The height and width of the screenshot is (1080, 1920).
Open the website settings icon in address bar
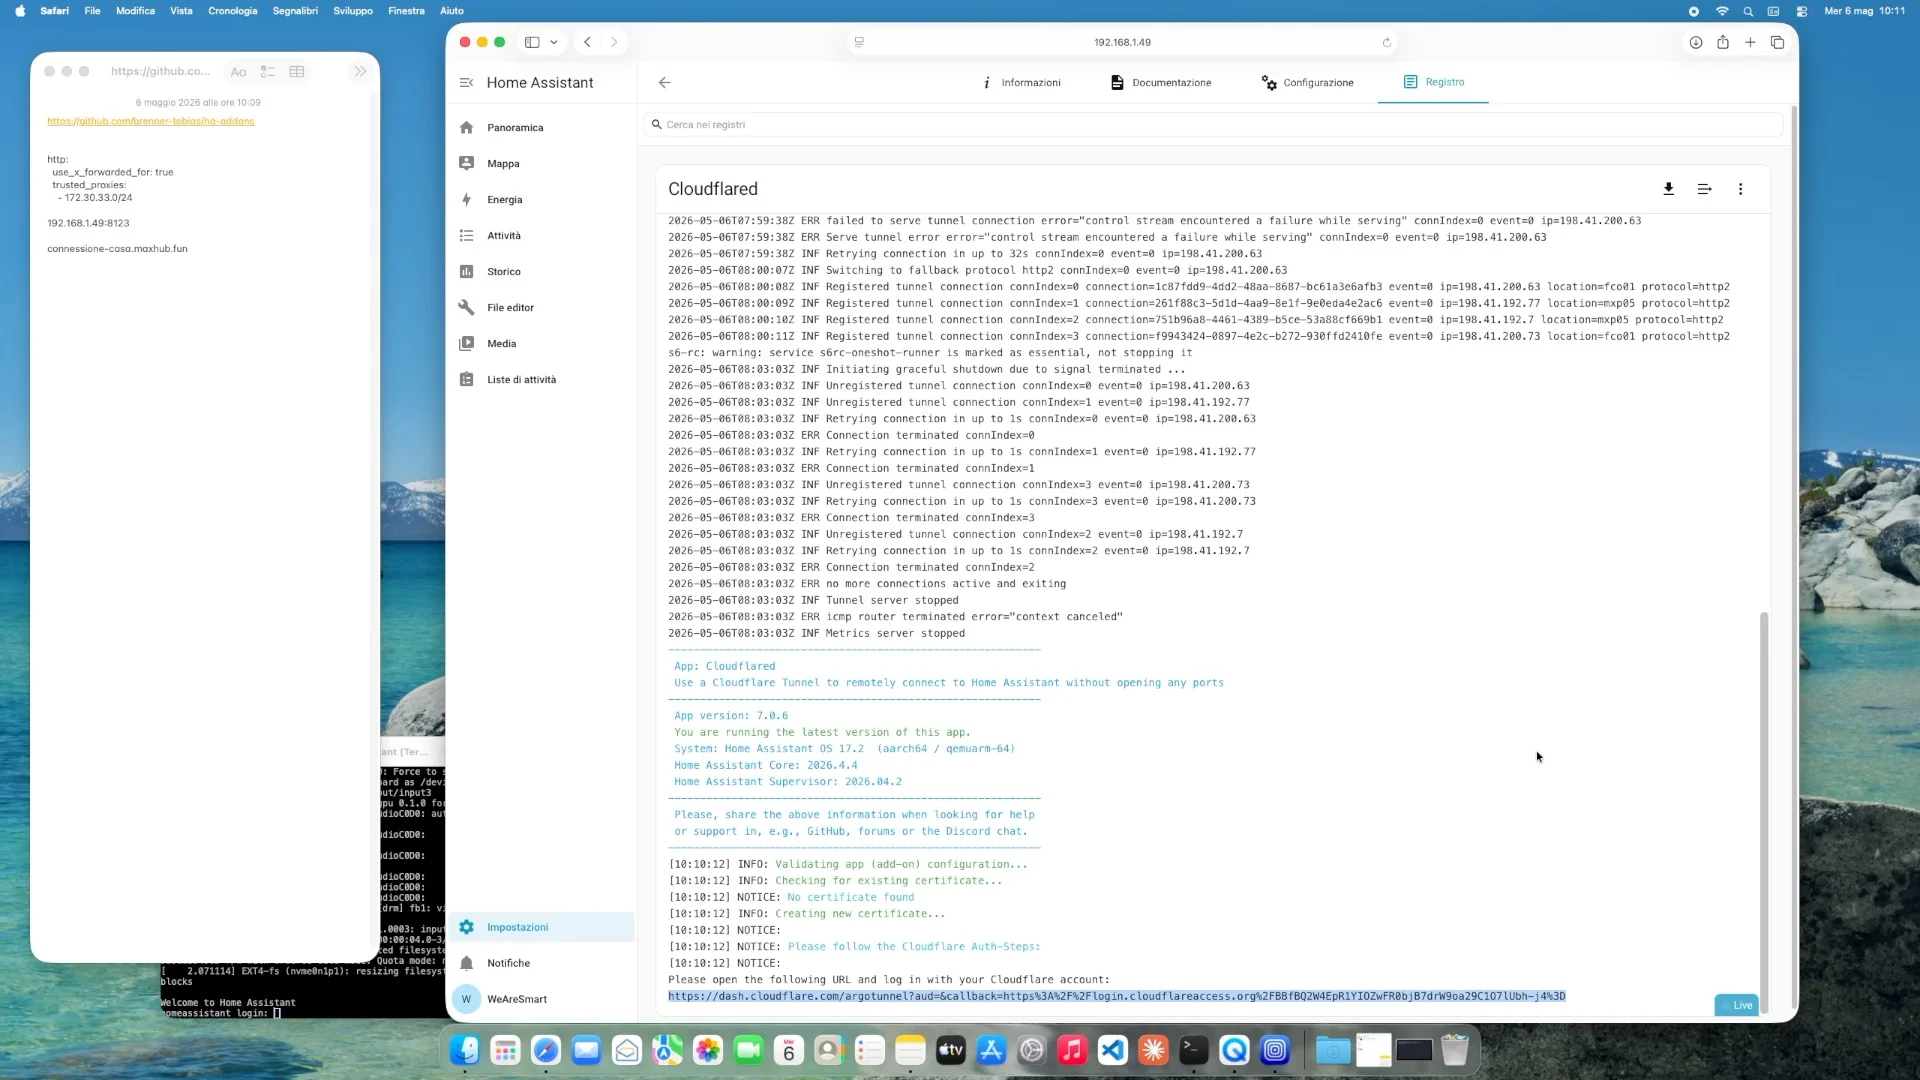859,42
